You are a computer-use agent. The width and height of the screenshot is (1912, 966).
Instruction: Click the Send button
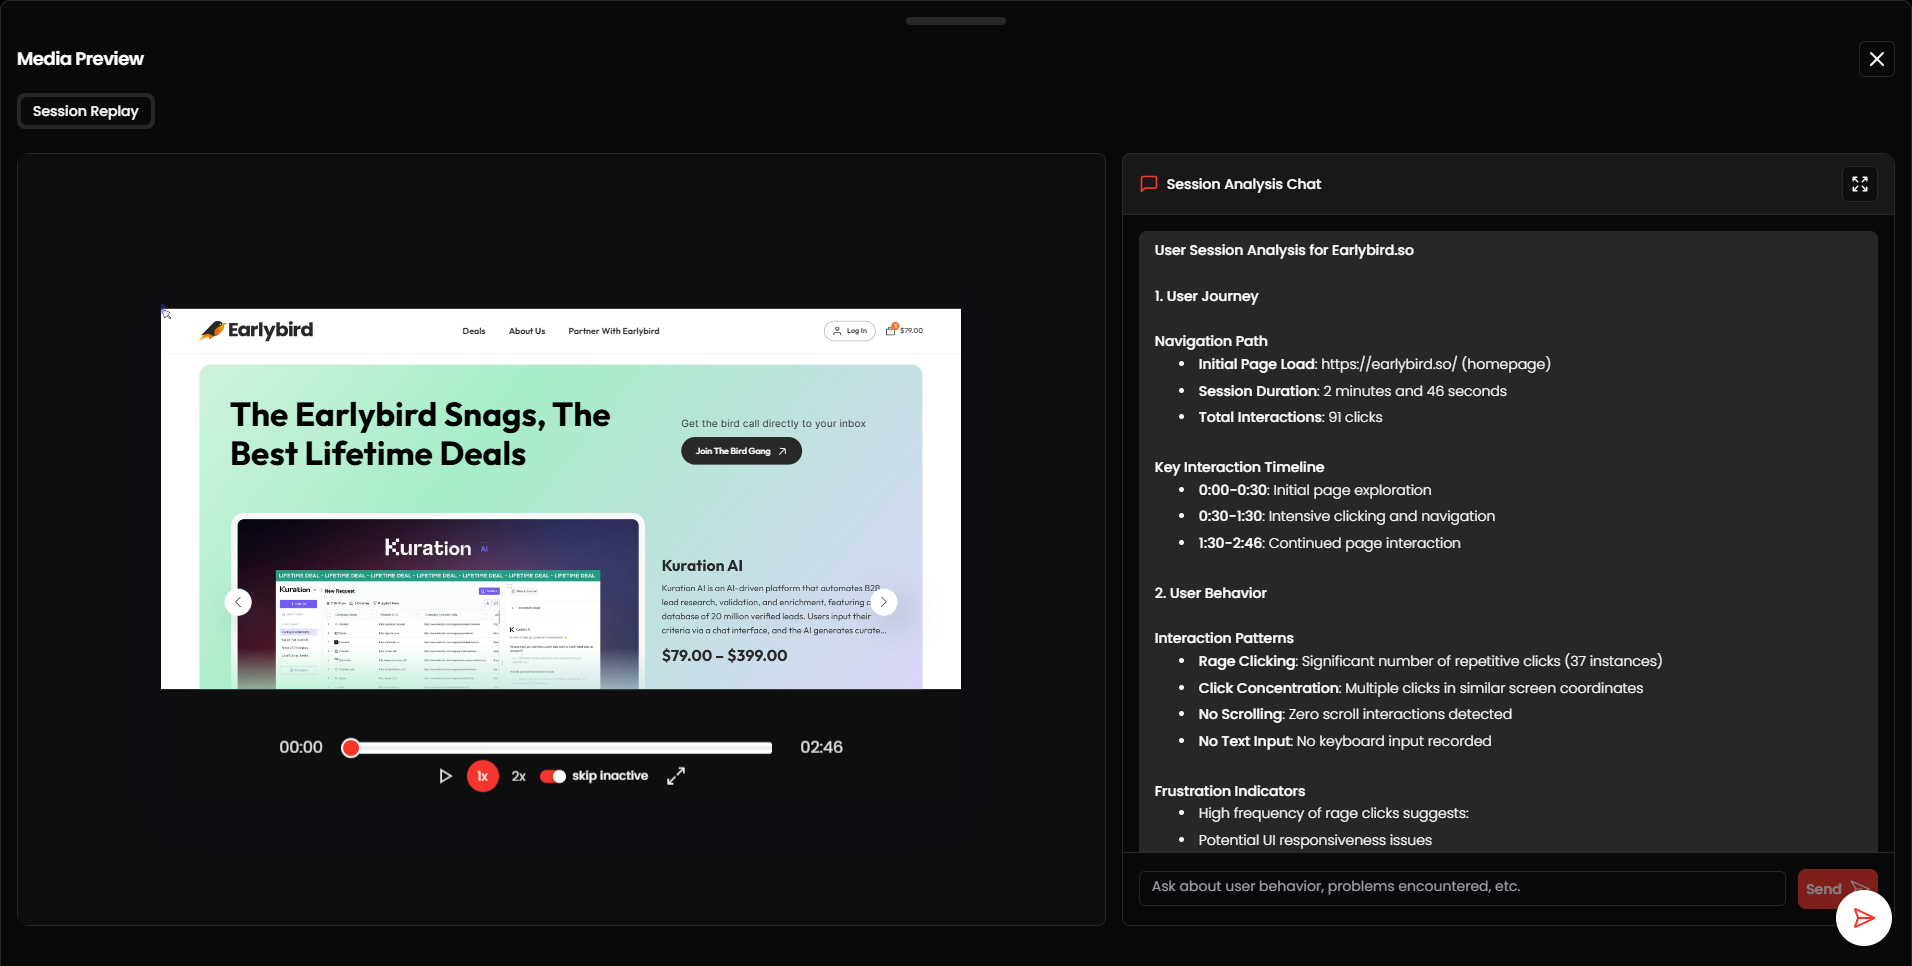point(1823,889)
